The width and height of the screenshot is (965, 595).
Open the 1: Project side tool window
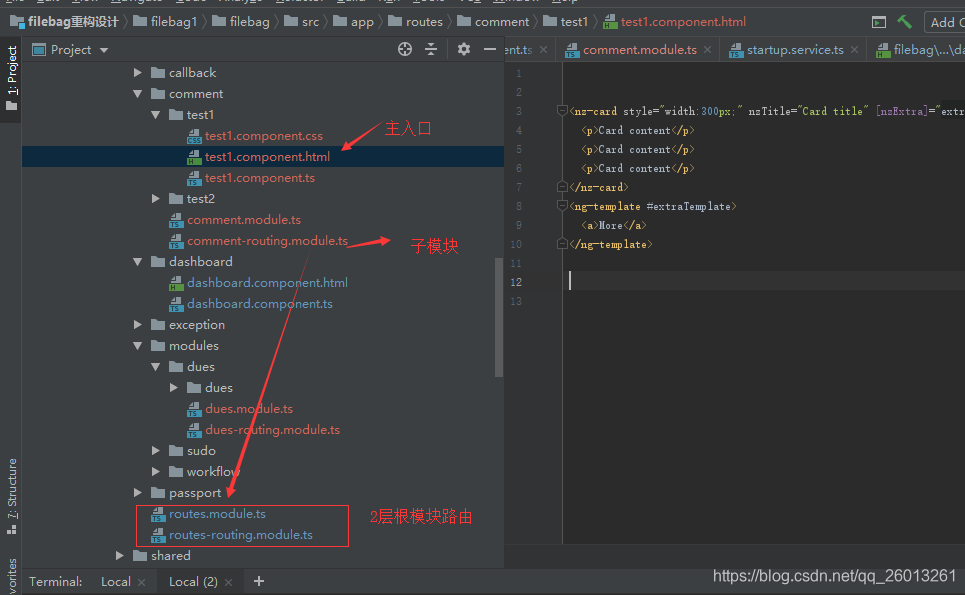[x=12, y=78]
